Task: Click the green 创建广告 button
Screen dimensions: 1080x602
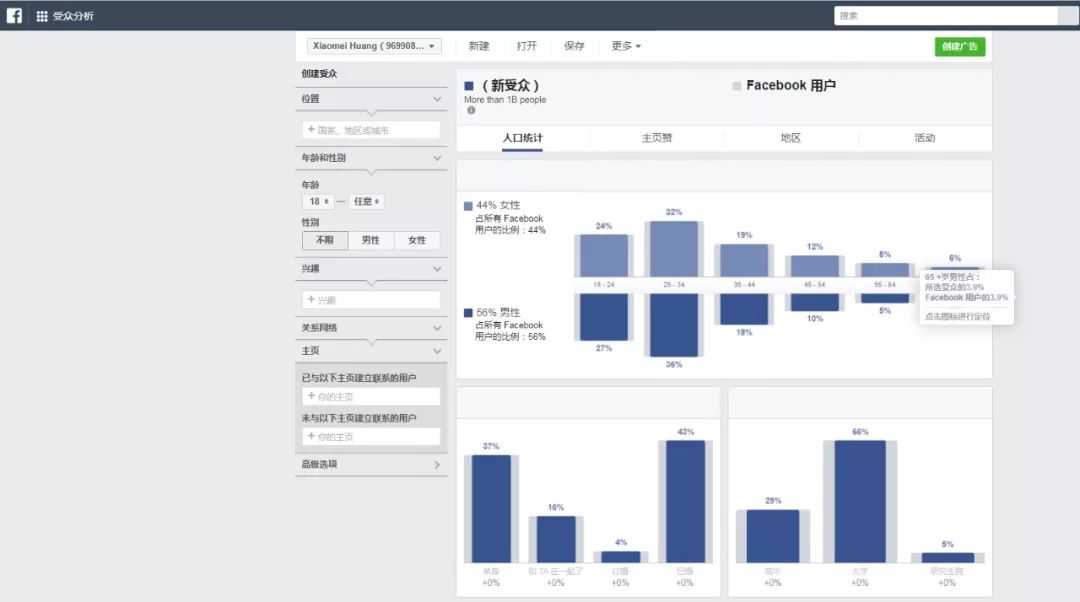Action: pos(959,46)
